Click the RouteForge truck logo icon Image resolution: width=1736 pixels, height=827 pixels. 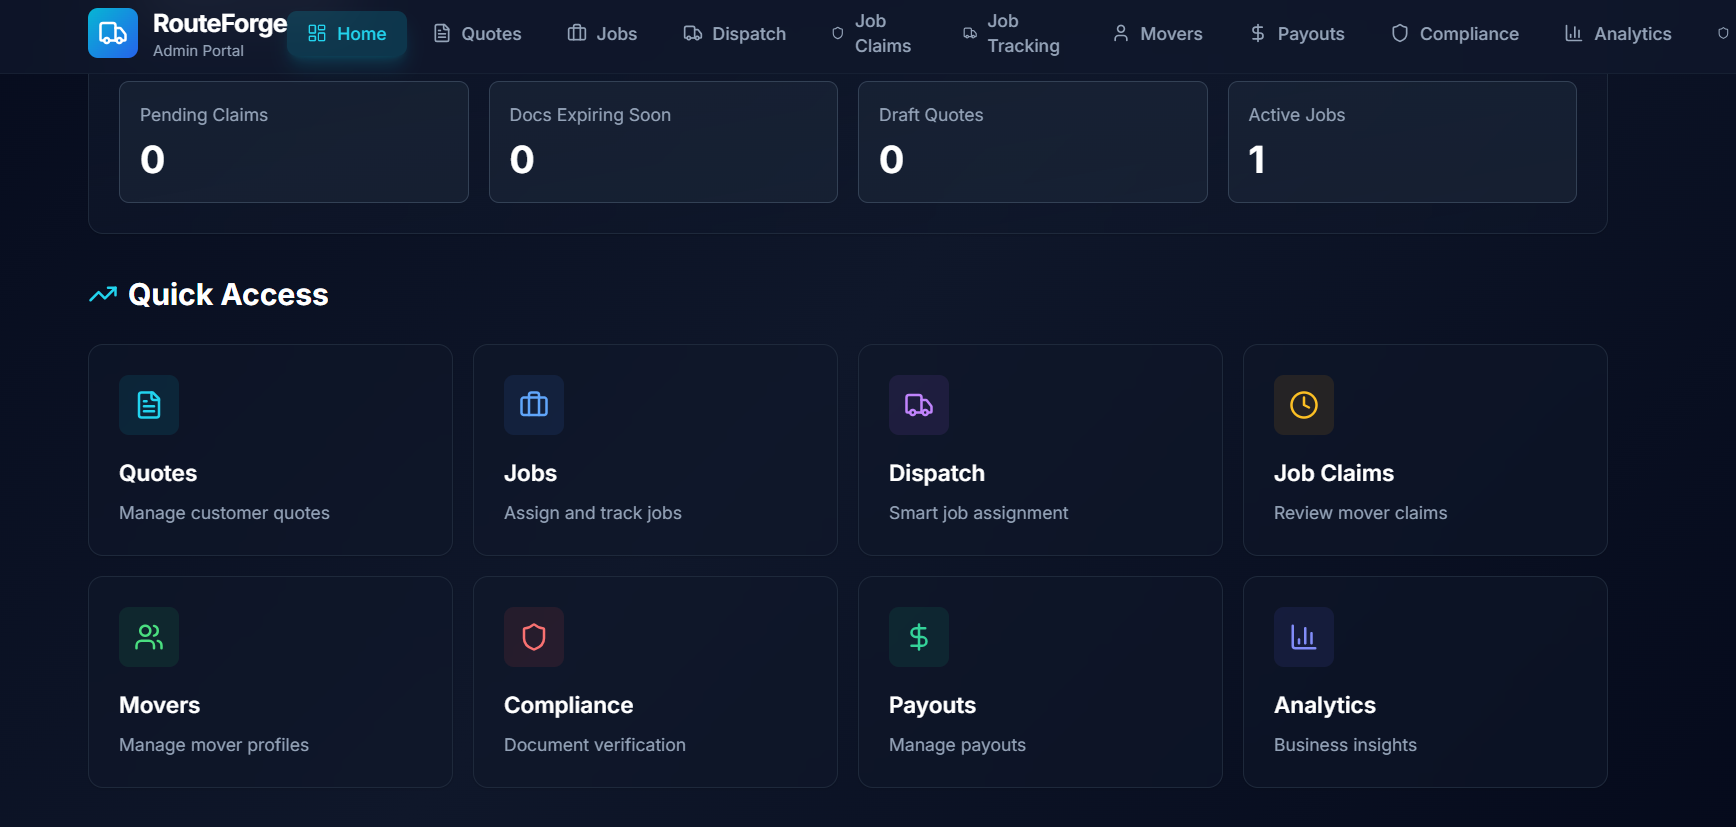point(113,33)
